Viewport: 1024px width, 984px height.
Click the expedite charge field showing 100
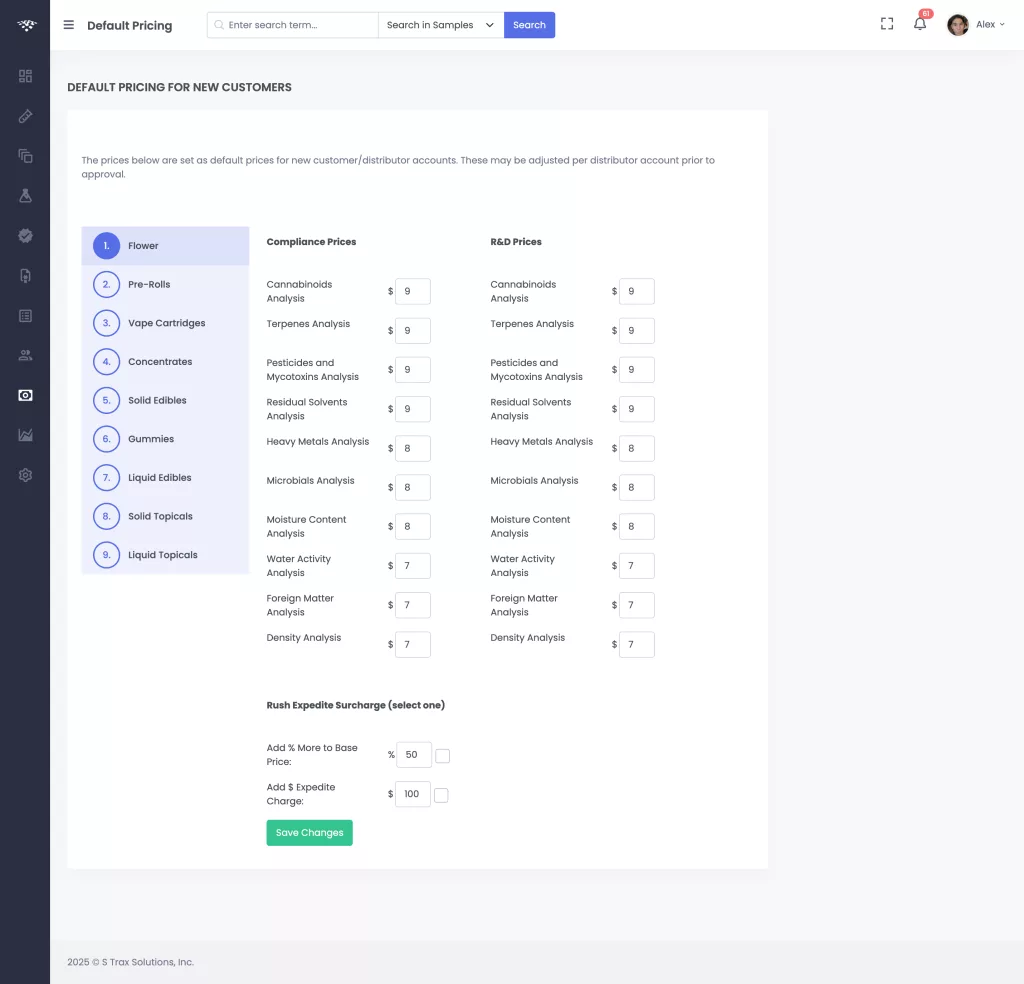pyautogui.click(x=413, y=794)
